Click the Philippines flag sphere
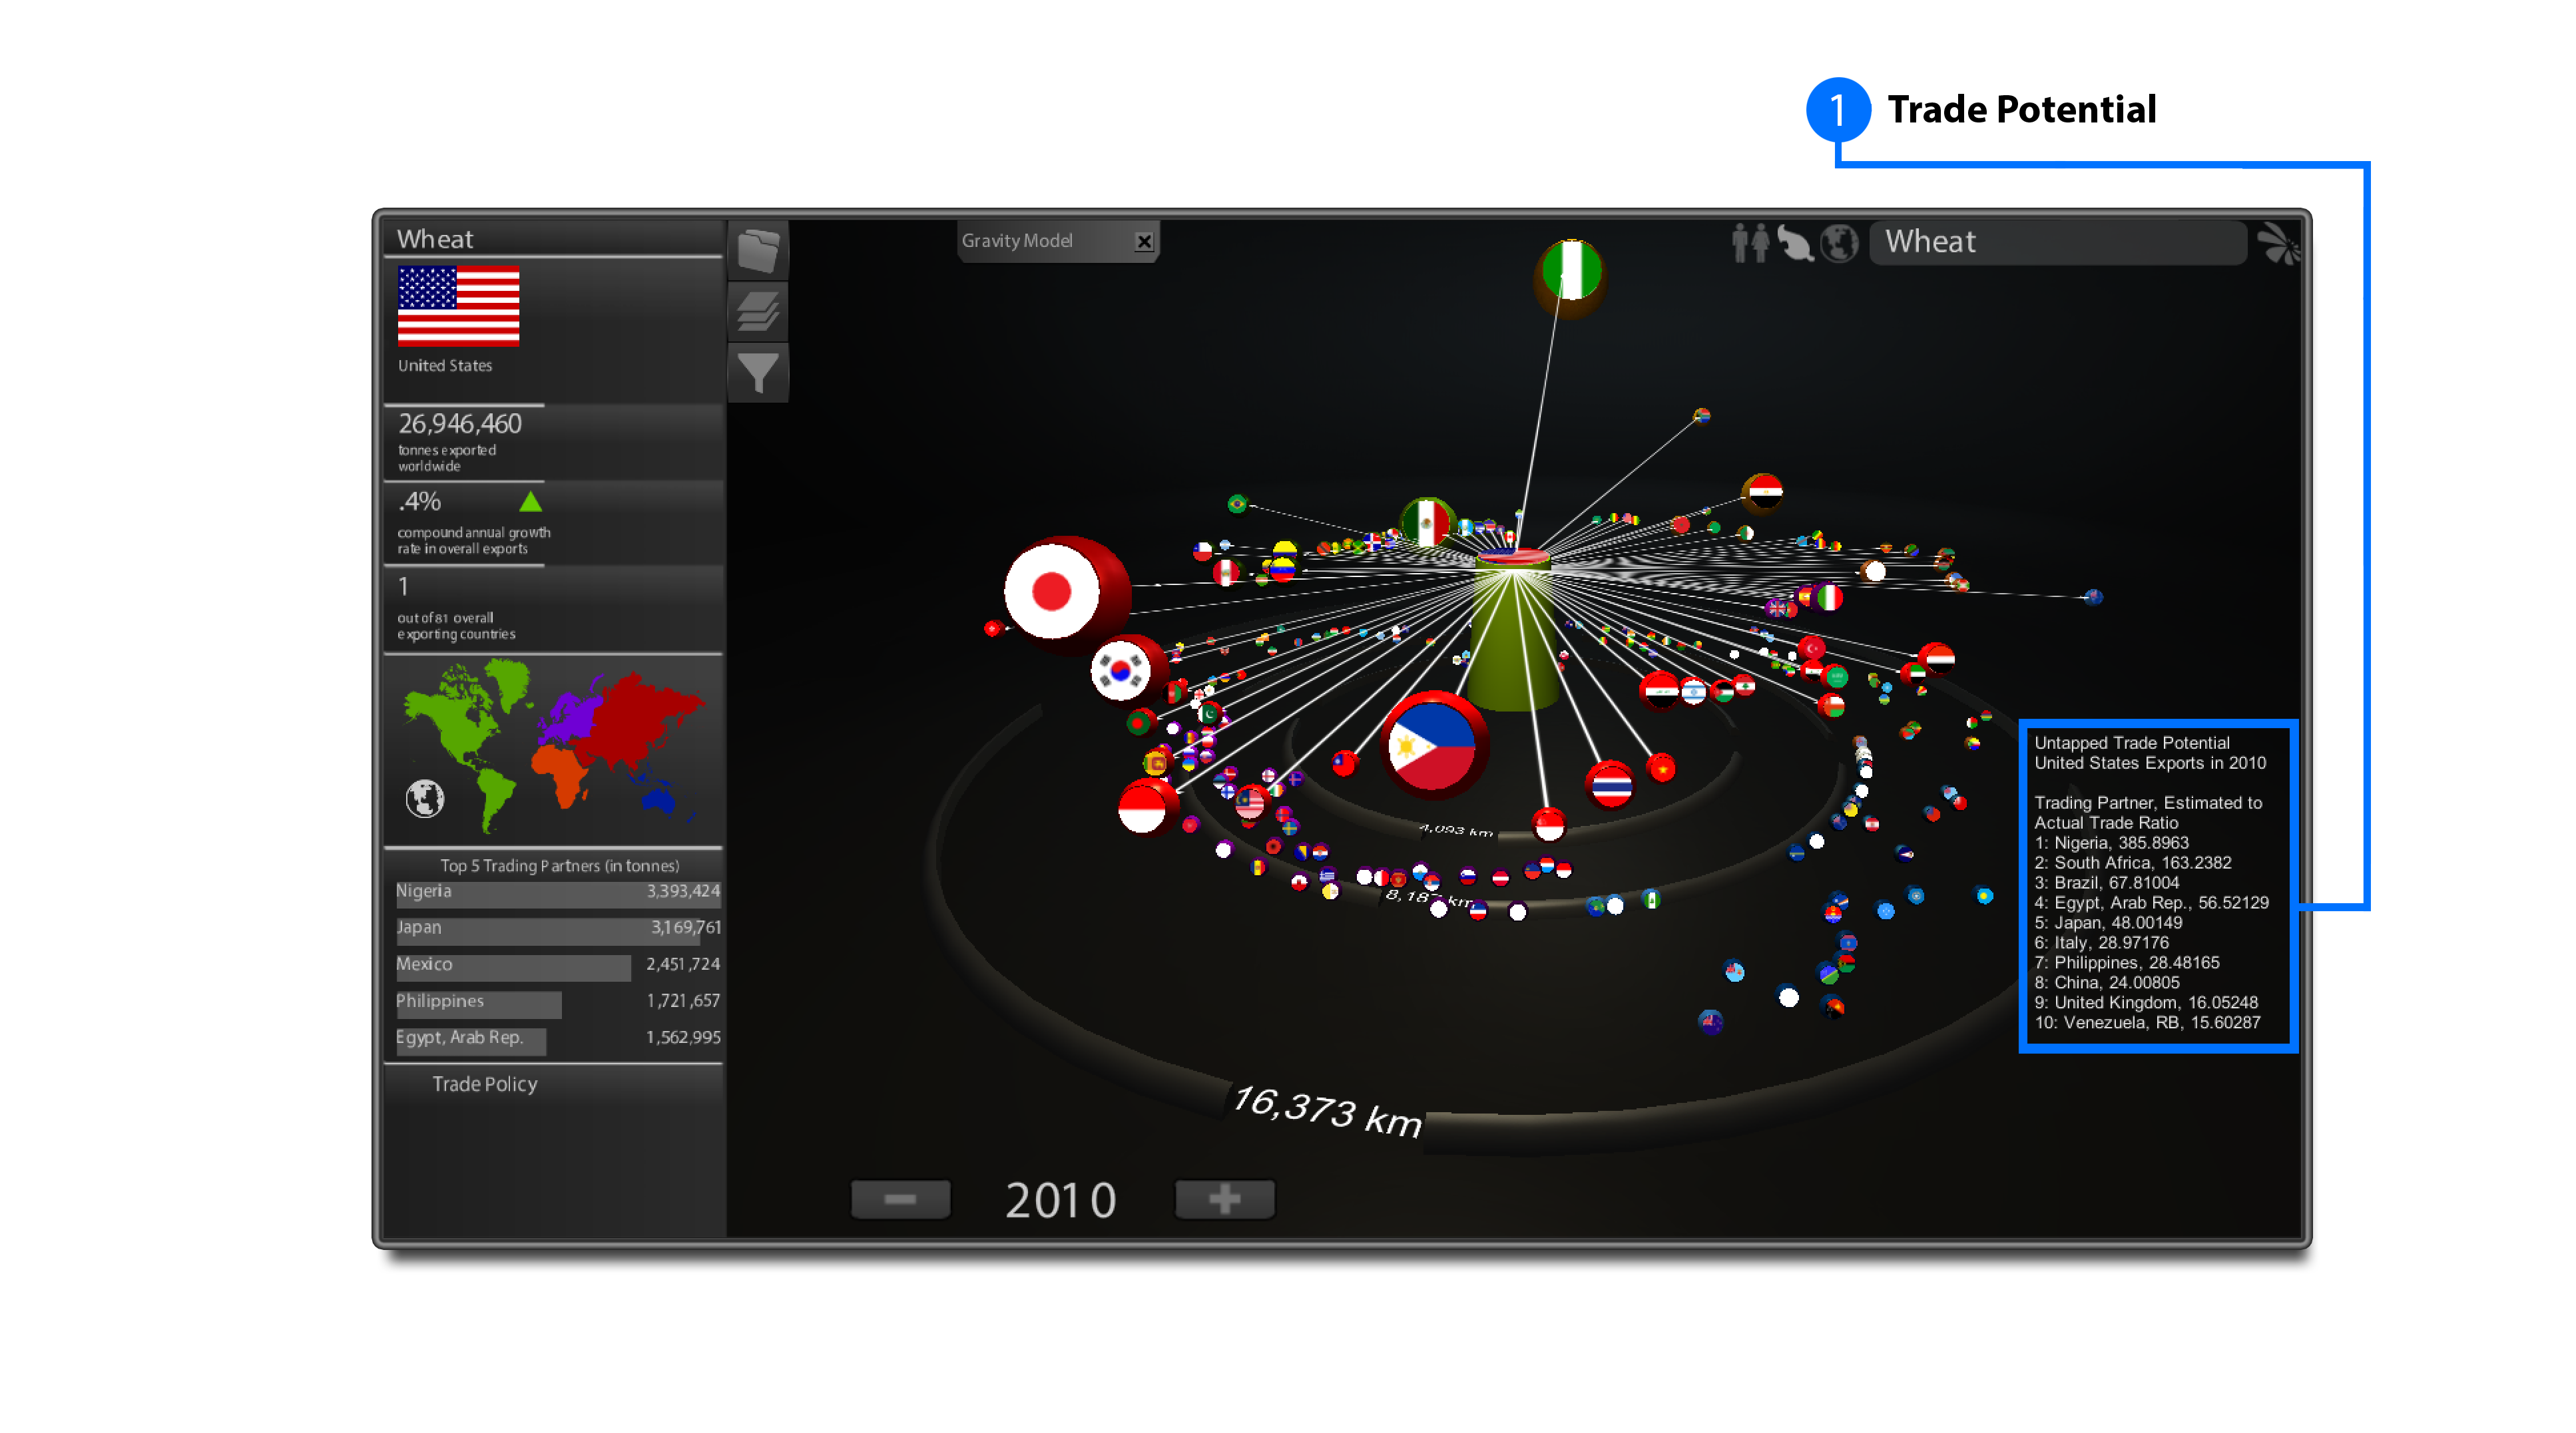This screenshot has height=1433, width=2576. point(1435,745)
